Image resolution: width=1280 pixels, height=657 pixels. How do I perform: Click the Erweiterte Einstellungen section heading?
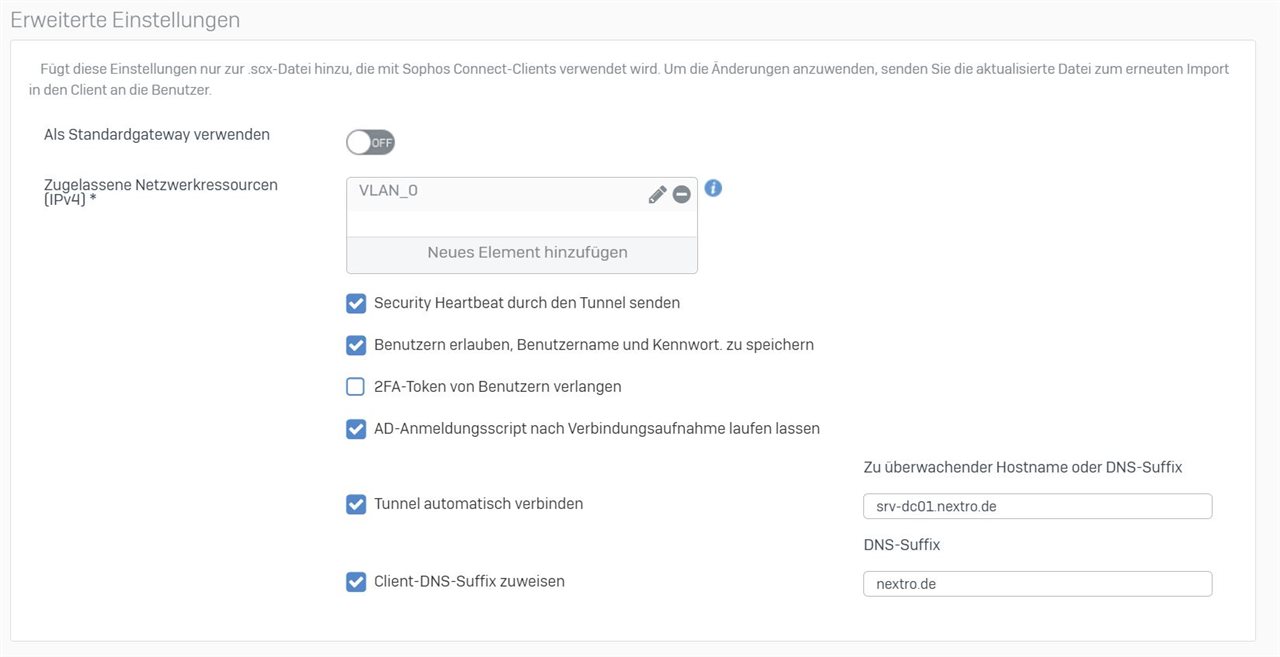125,20
